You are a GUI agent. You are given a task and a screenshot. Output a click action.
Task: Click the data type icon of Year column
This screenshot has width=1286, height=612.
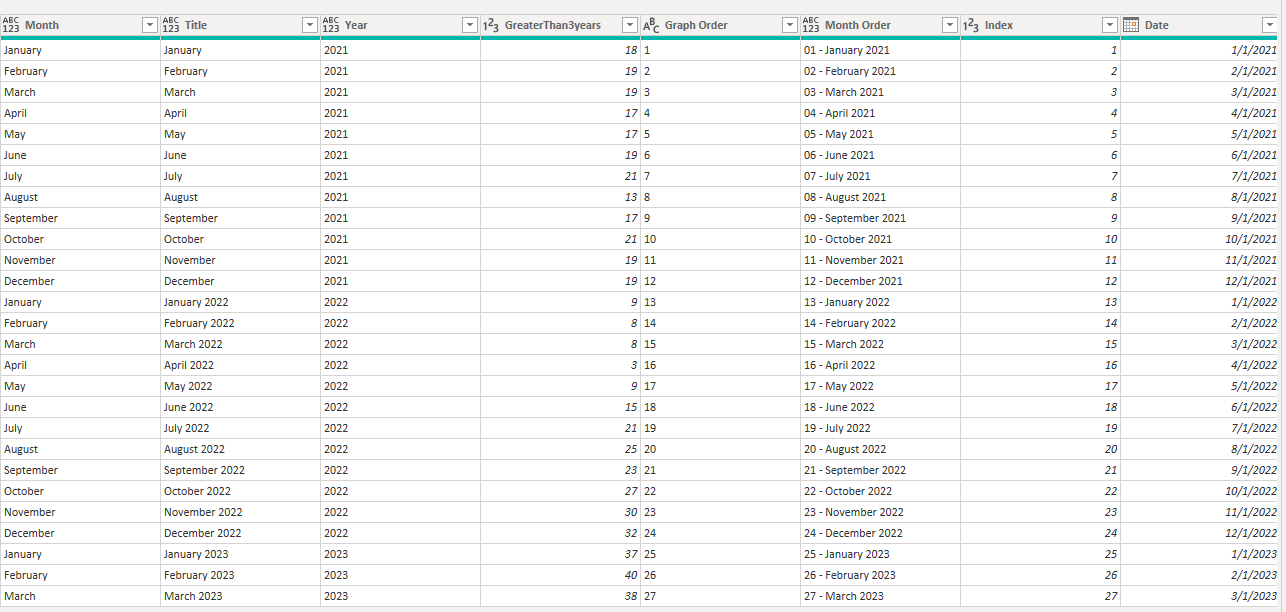coord(331,25)
